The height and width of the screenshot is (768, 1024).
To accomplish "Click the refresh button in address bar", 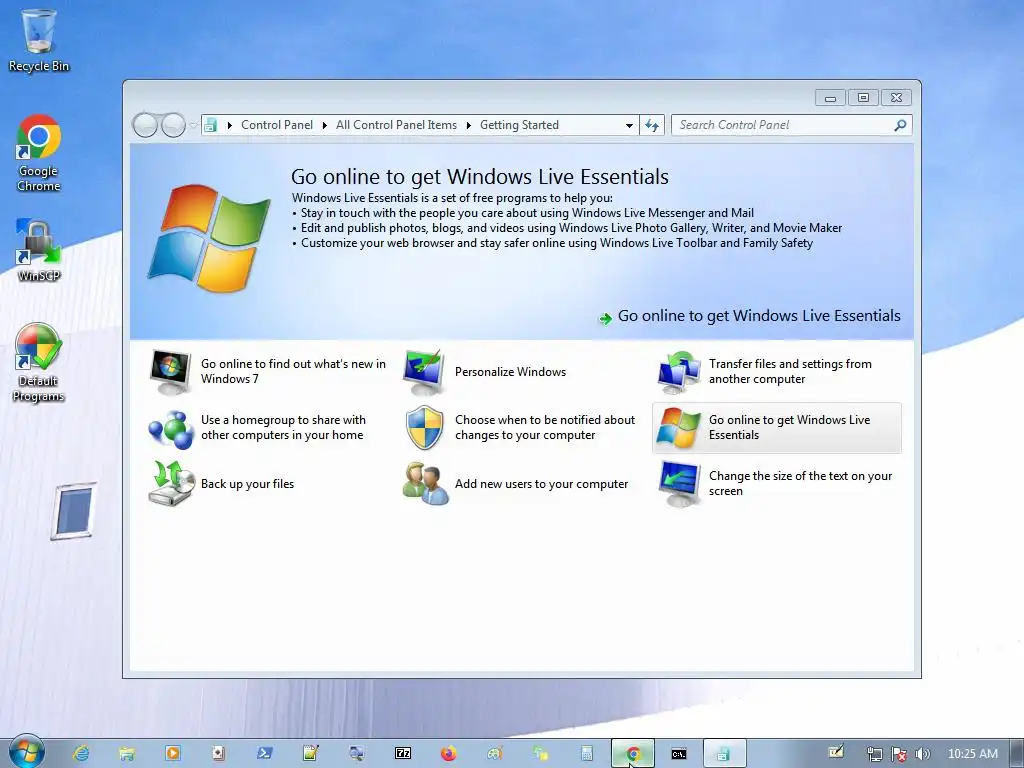I will pyautogui.click(x=652, y=125).
